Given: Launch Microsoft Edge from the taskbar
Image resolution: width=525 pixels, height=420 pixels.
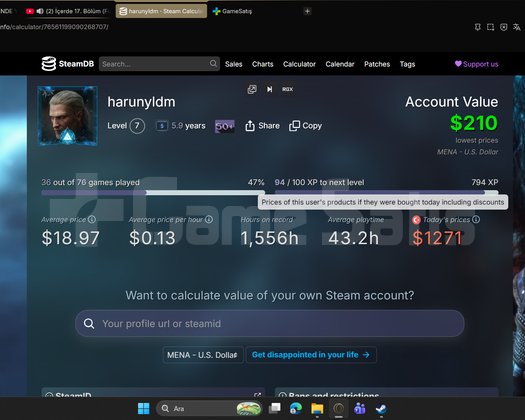Looking at the screenshot, I should tap(296, 408).
